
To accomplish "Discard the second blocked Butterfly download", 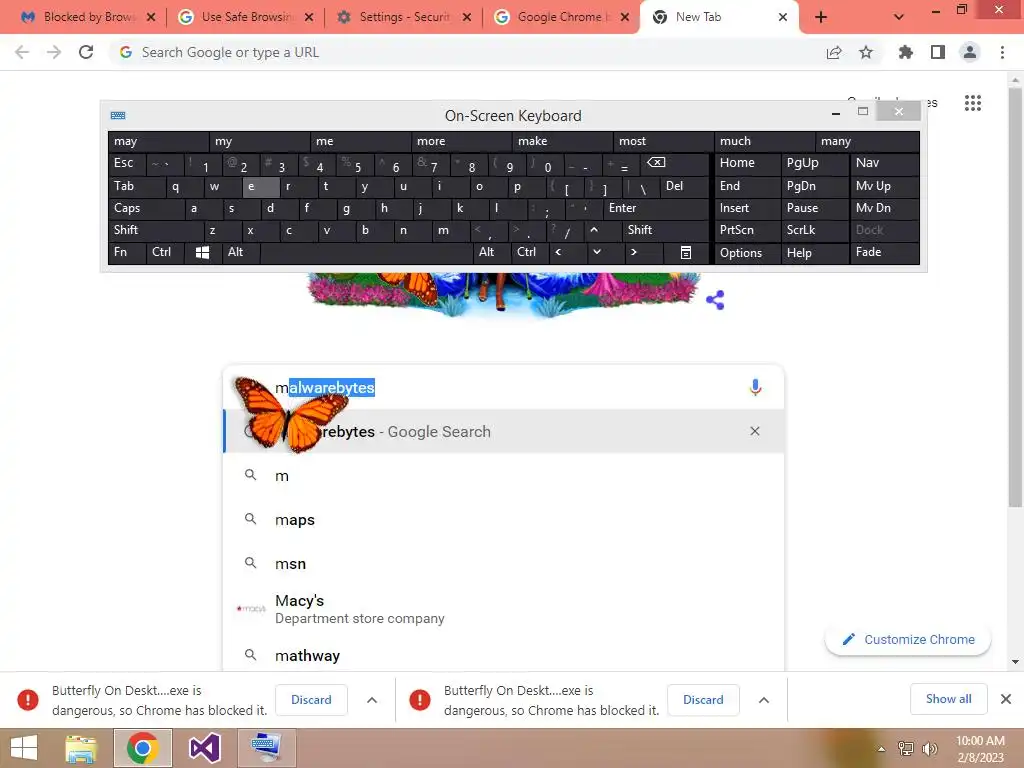I will tap(703, 700).
